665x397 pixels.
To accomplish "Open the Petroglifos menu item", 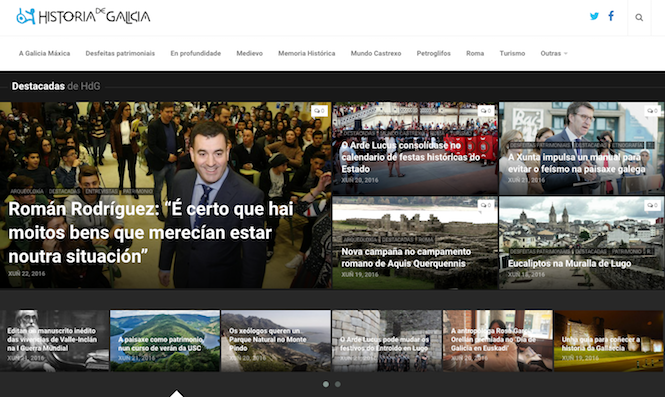I will (433, 53).
